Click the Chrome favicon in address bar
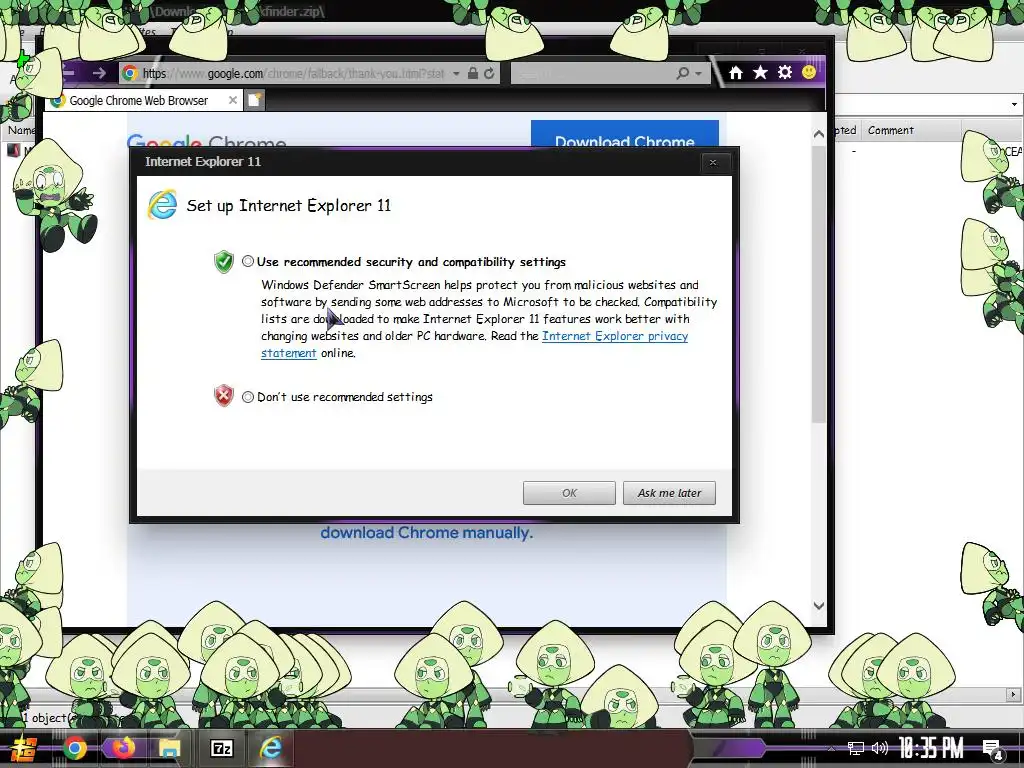Image resolution: width=1024 pixels, height=768 pixels. (x=130, y=73)
